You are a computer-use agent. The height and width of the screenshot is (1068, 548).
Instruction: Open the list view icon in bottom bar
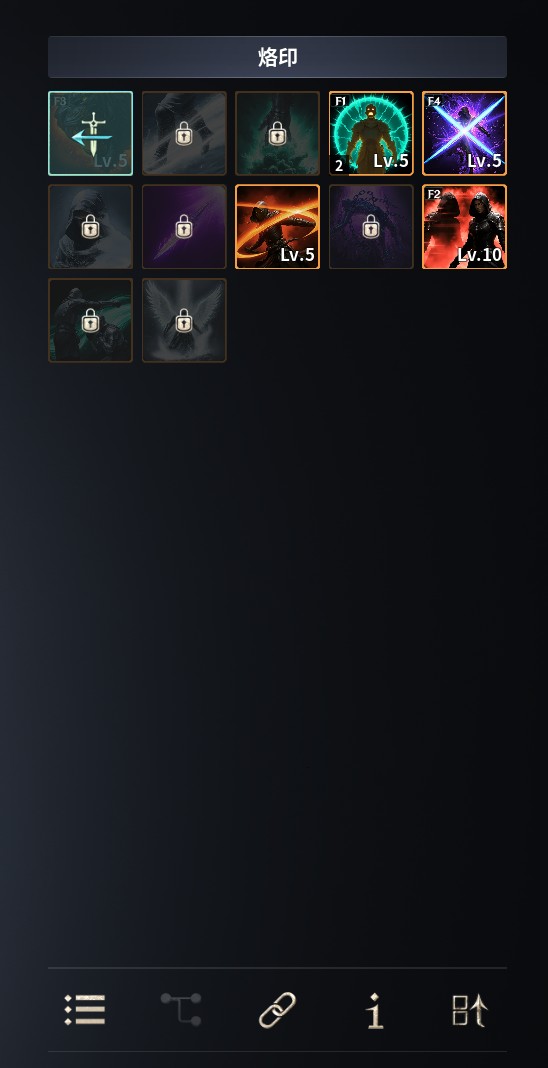(85, 1009)
